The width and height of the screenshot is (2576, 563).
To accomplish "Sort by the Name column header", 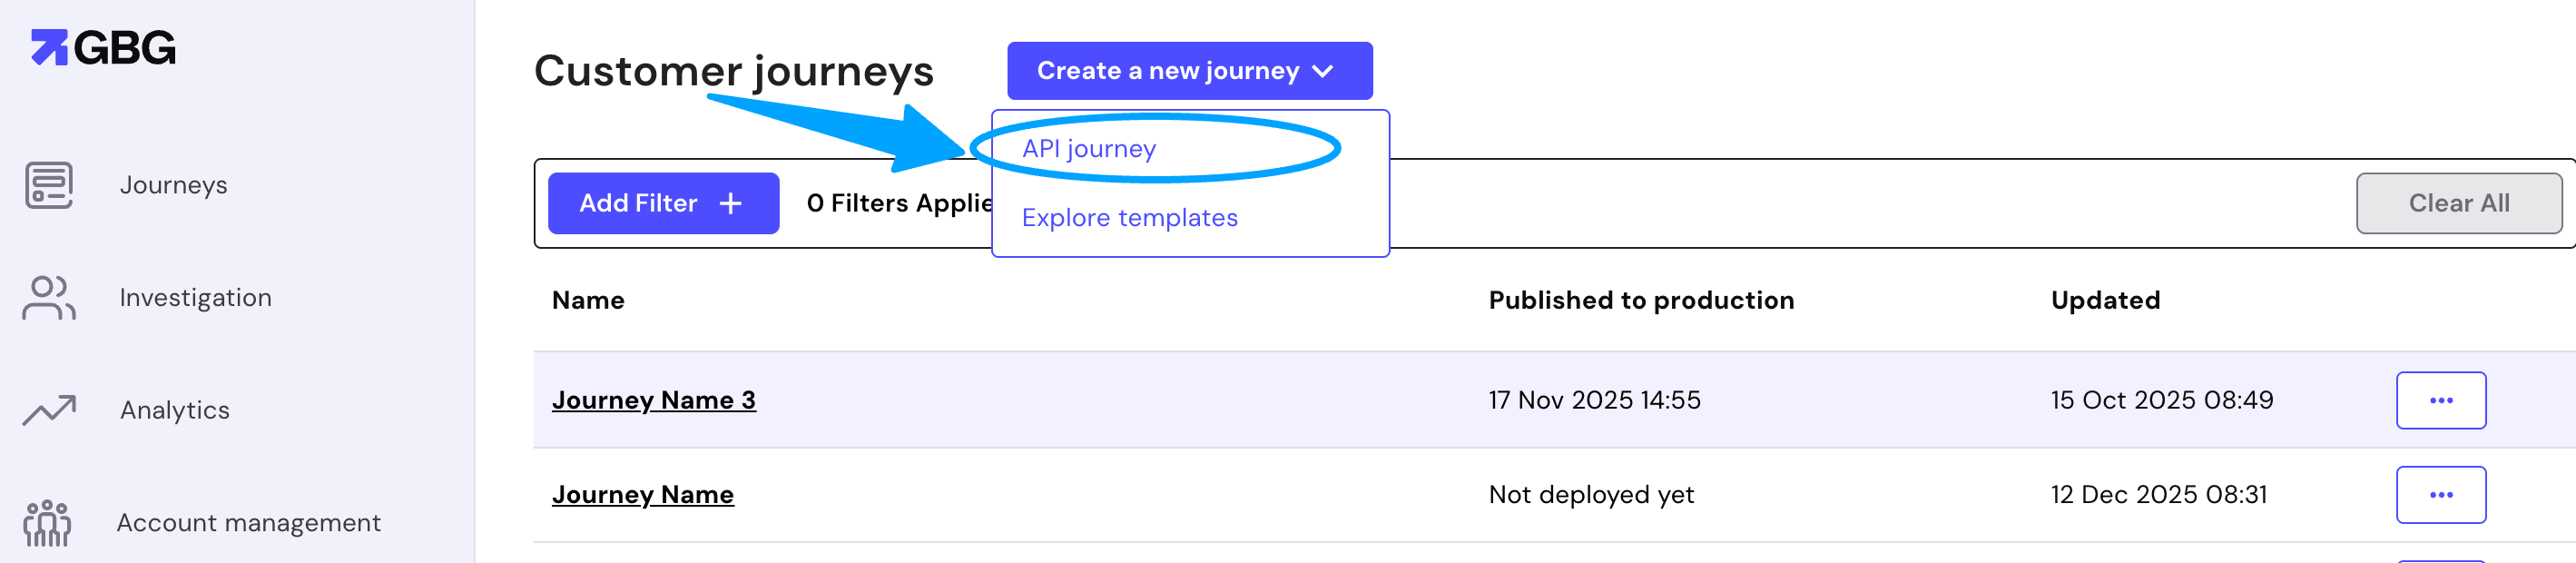I will pyautogui.click(x=588, y=299).
